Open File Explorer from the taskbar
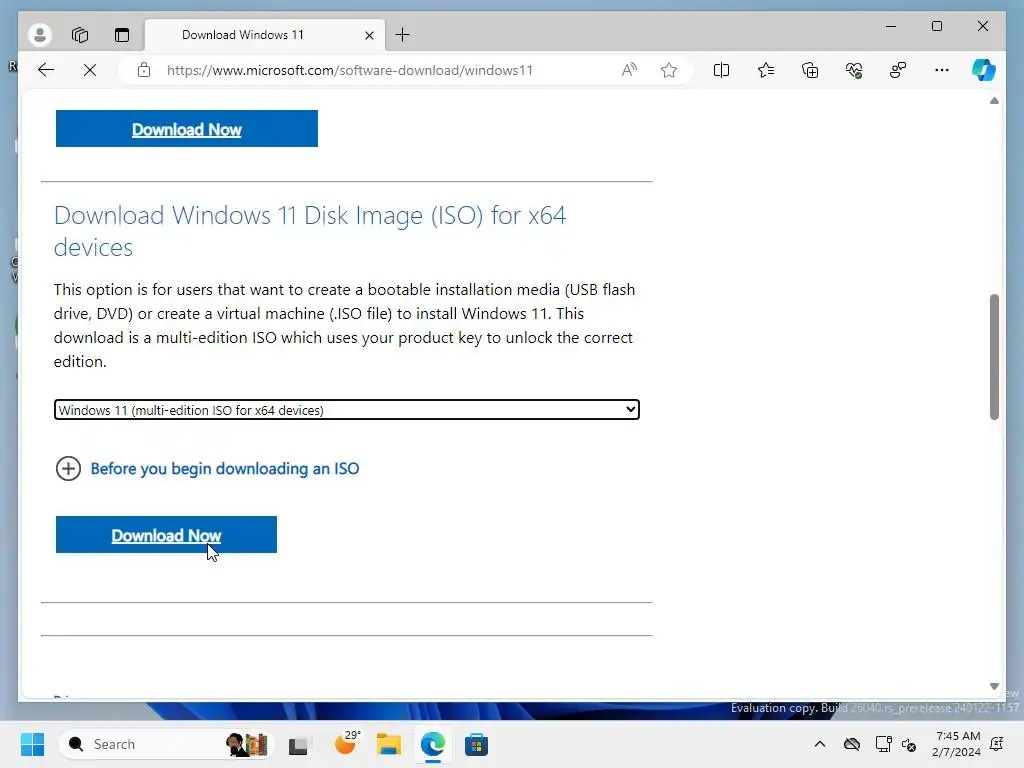 click(x=389, y=744)
